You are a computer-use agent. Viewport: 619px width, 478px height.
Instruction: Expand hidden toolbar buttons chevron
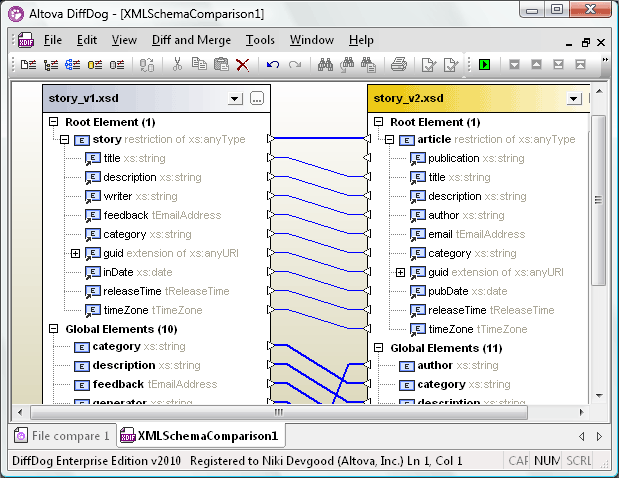605,60
